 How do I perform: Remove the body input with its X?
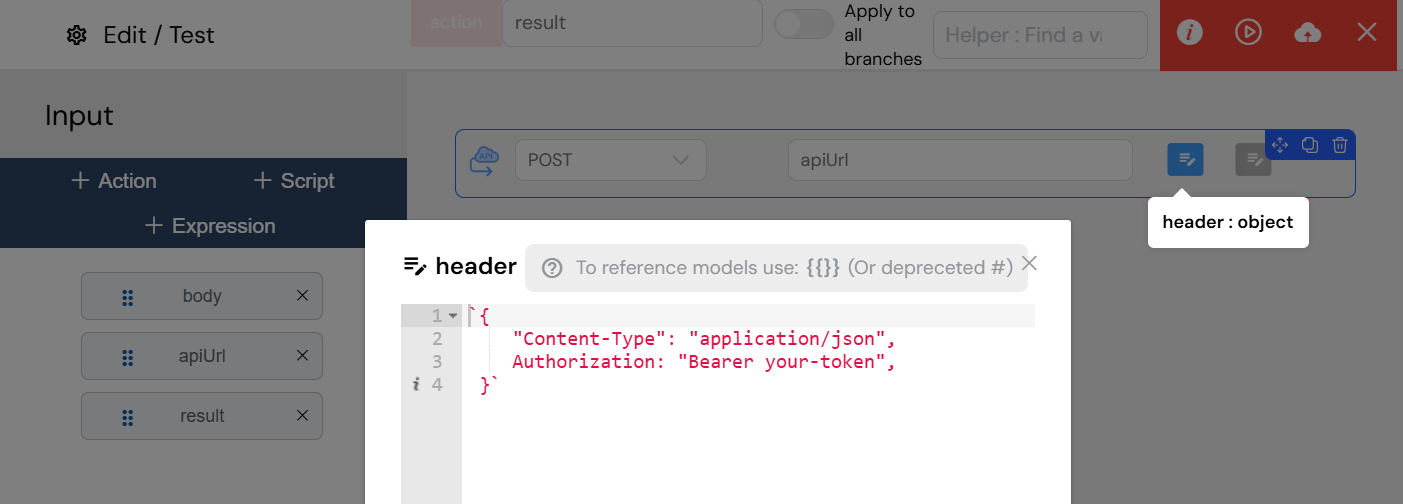click(x=302, y=296)
